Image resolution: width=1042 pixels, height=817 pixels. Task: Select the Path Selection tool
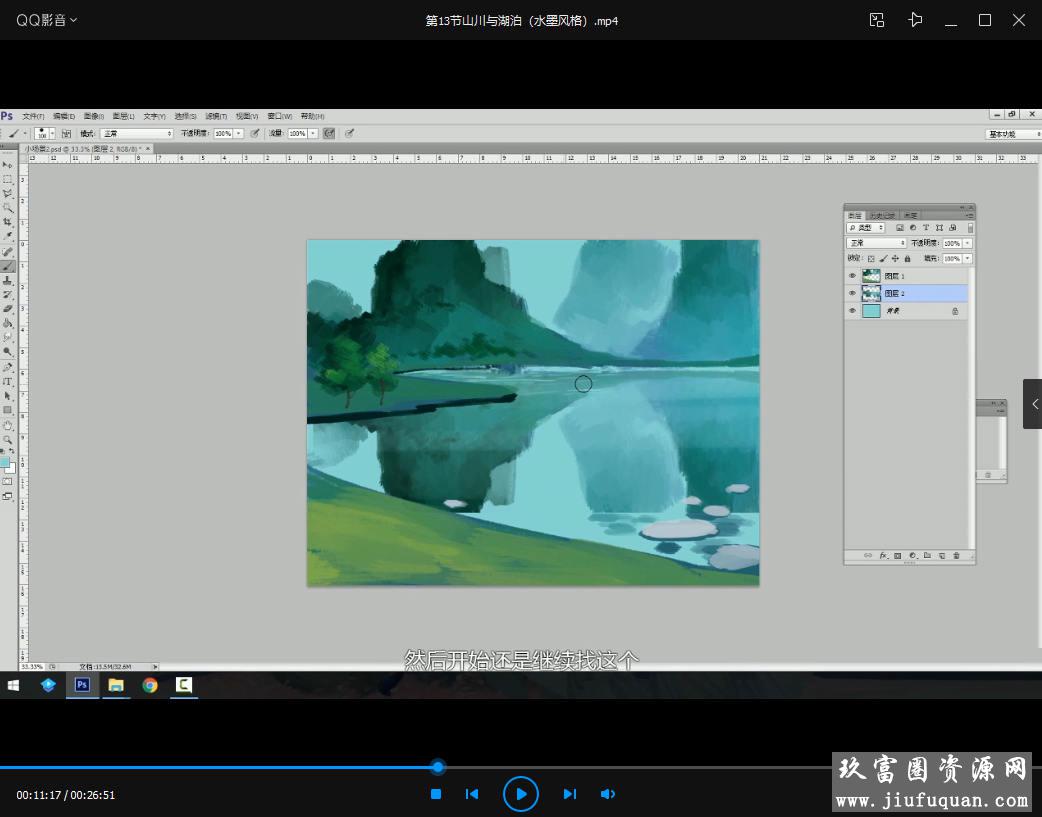click(7, 396)
